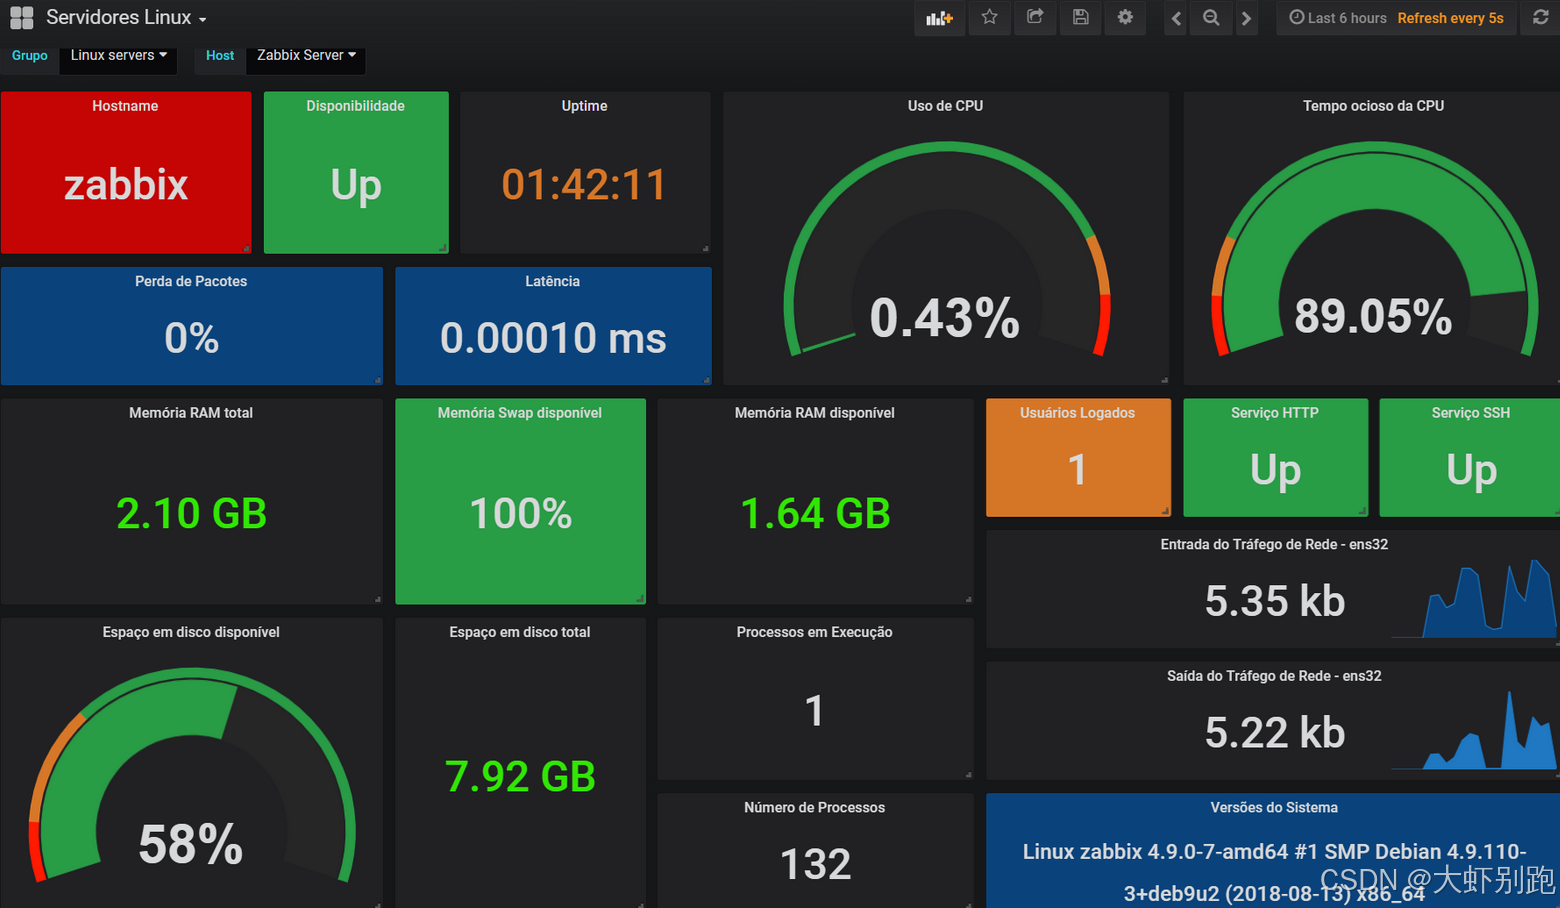Click the 89.05% idle CPU gauge
The image size is (1560, 908).
[1373, 317]
